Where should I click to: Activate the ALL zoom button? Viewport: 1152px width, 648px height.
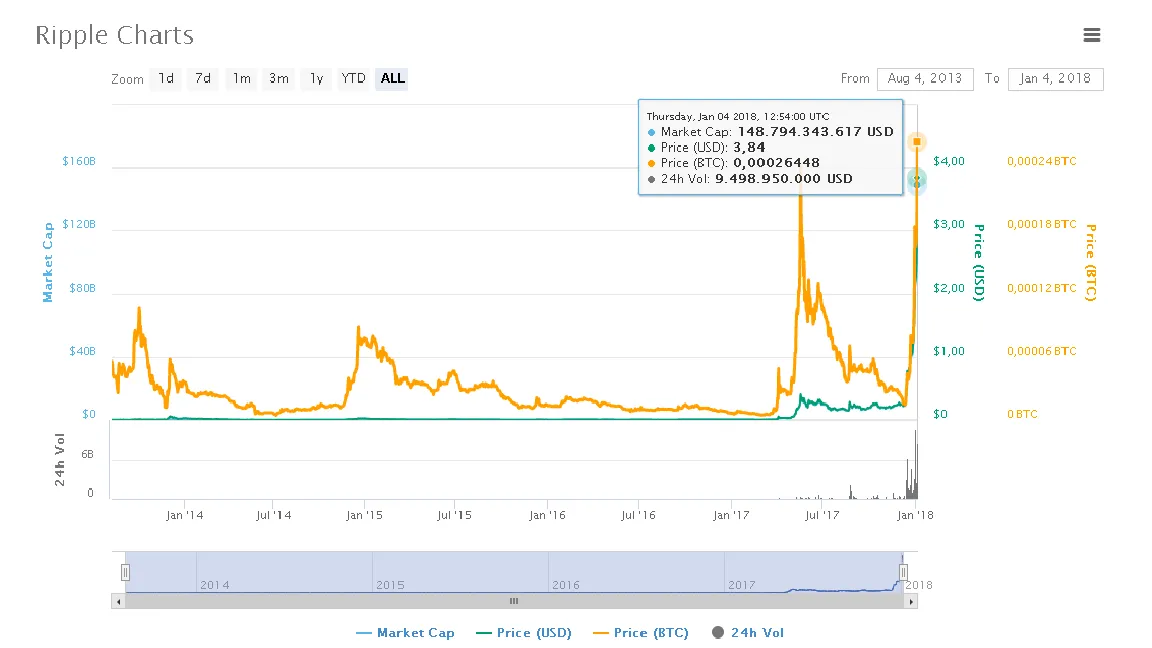click(392, 79)
